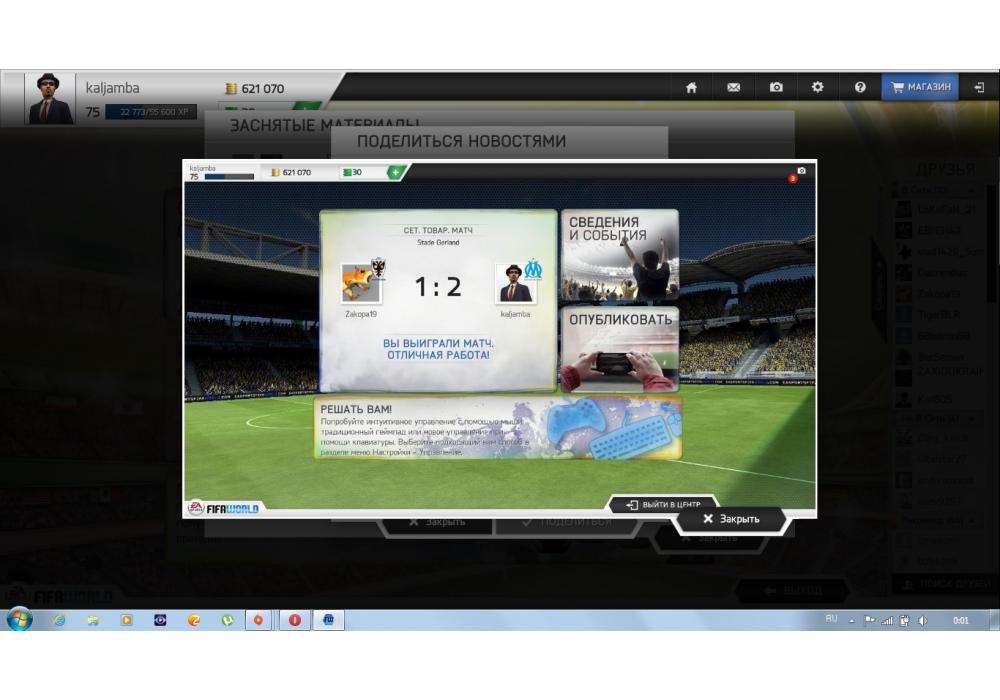Click the Marseille club crest beside kaljamba
The width and height of the screenshot is (1000, 700).
tap(533, 269)
